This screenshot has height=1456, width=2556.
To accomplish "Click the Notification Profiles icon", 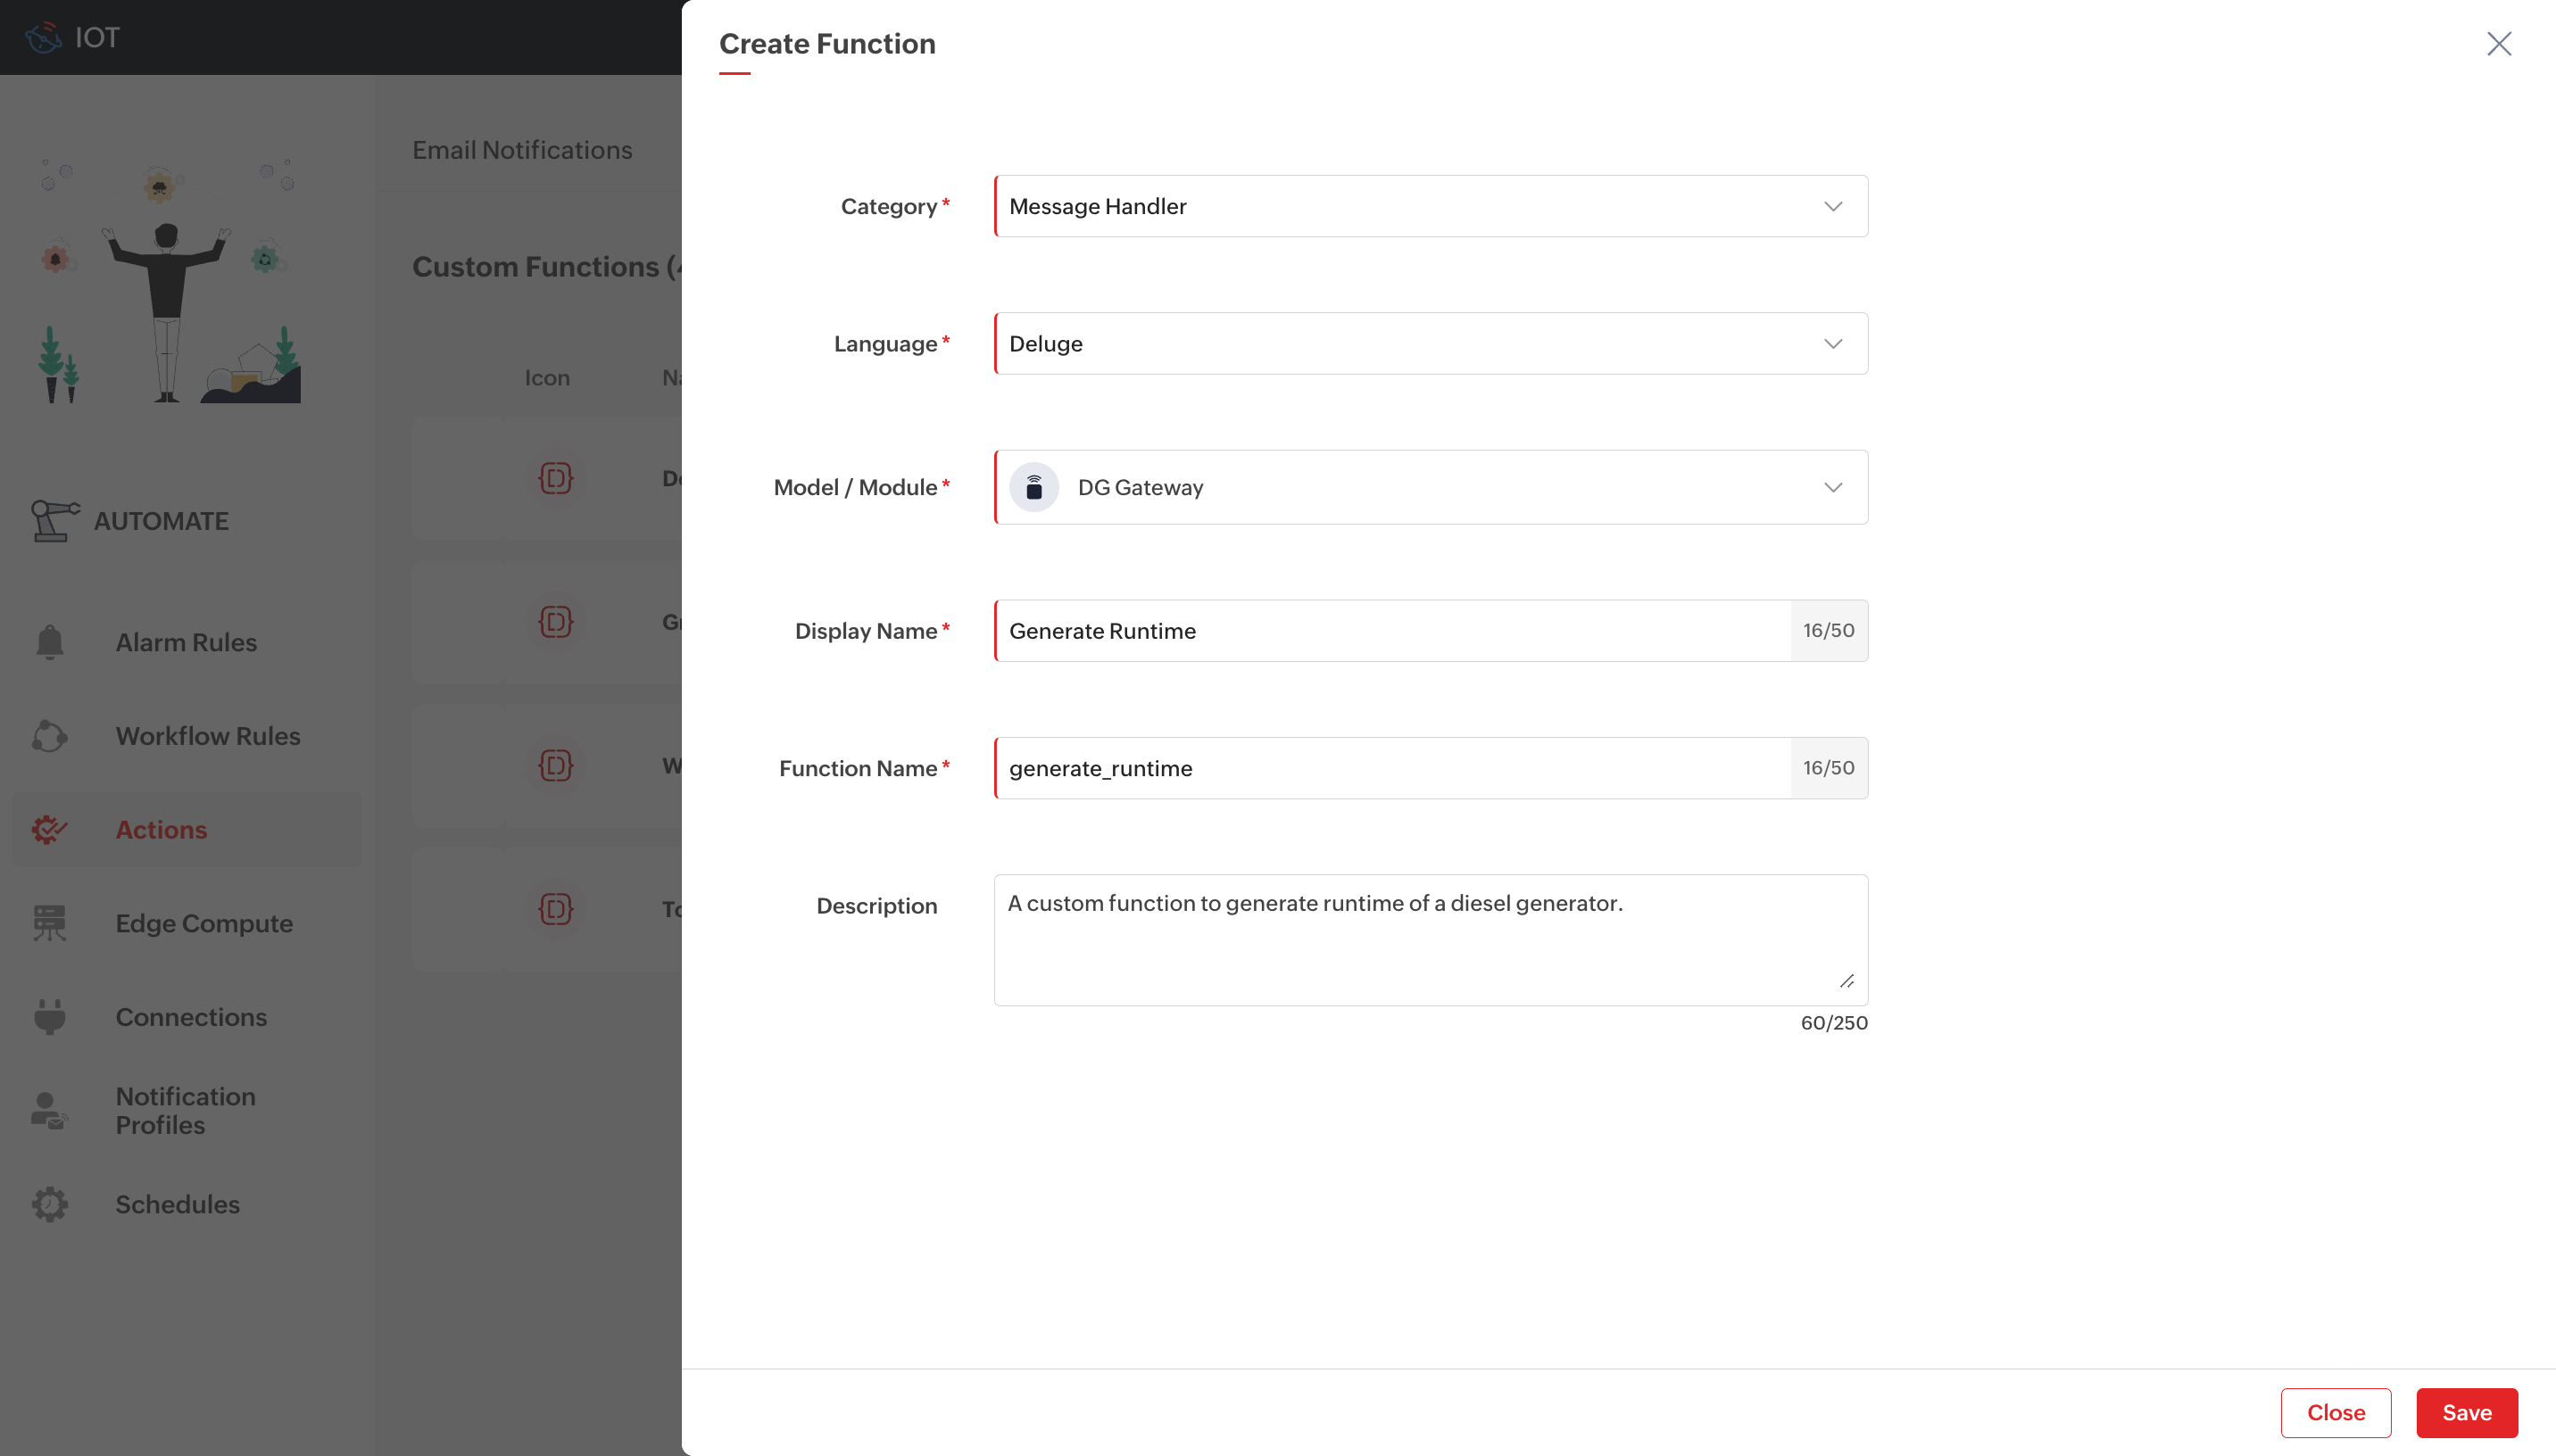I will (x=49, y=1110).
